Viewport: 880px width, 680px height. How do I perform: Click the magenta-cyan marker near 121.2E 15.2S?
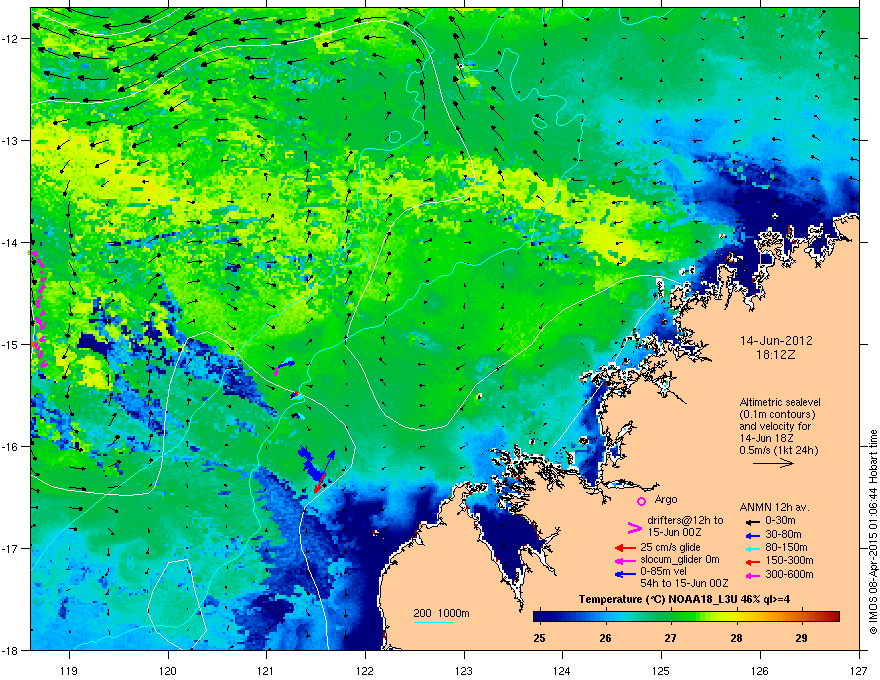[x=283, y=366]
